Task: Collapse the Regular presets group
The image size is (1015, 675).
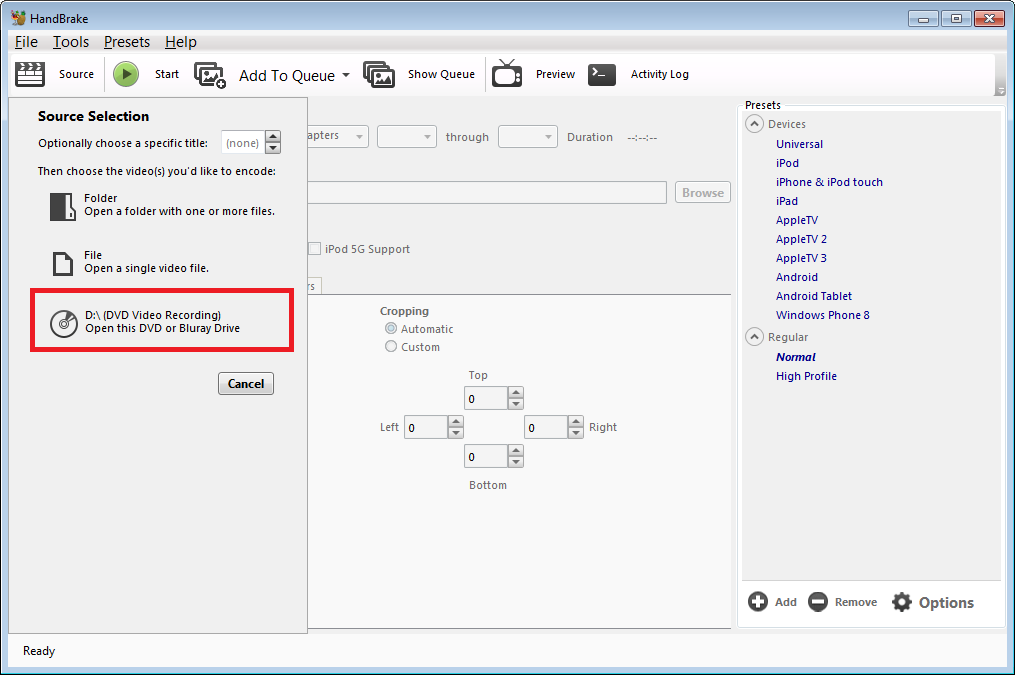Action: (754, 337)
